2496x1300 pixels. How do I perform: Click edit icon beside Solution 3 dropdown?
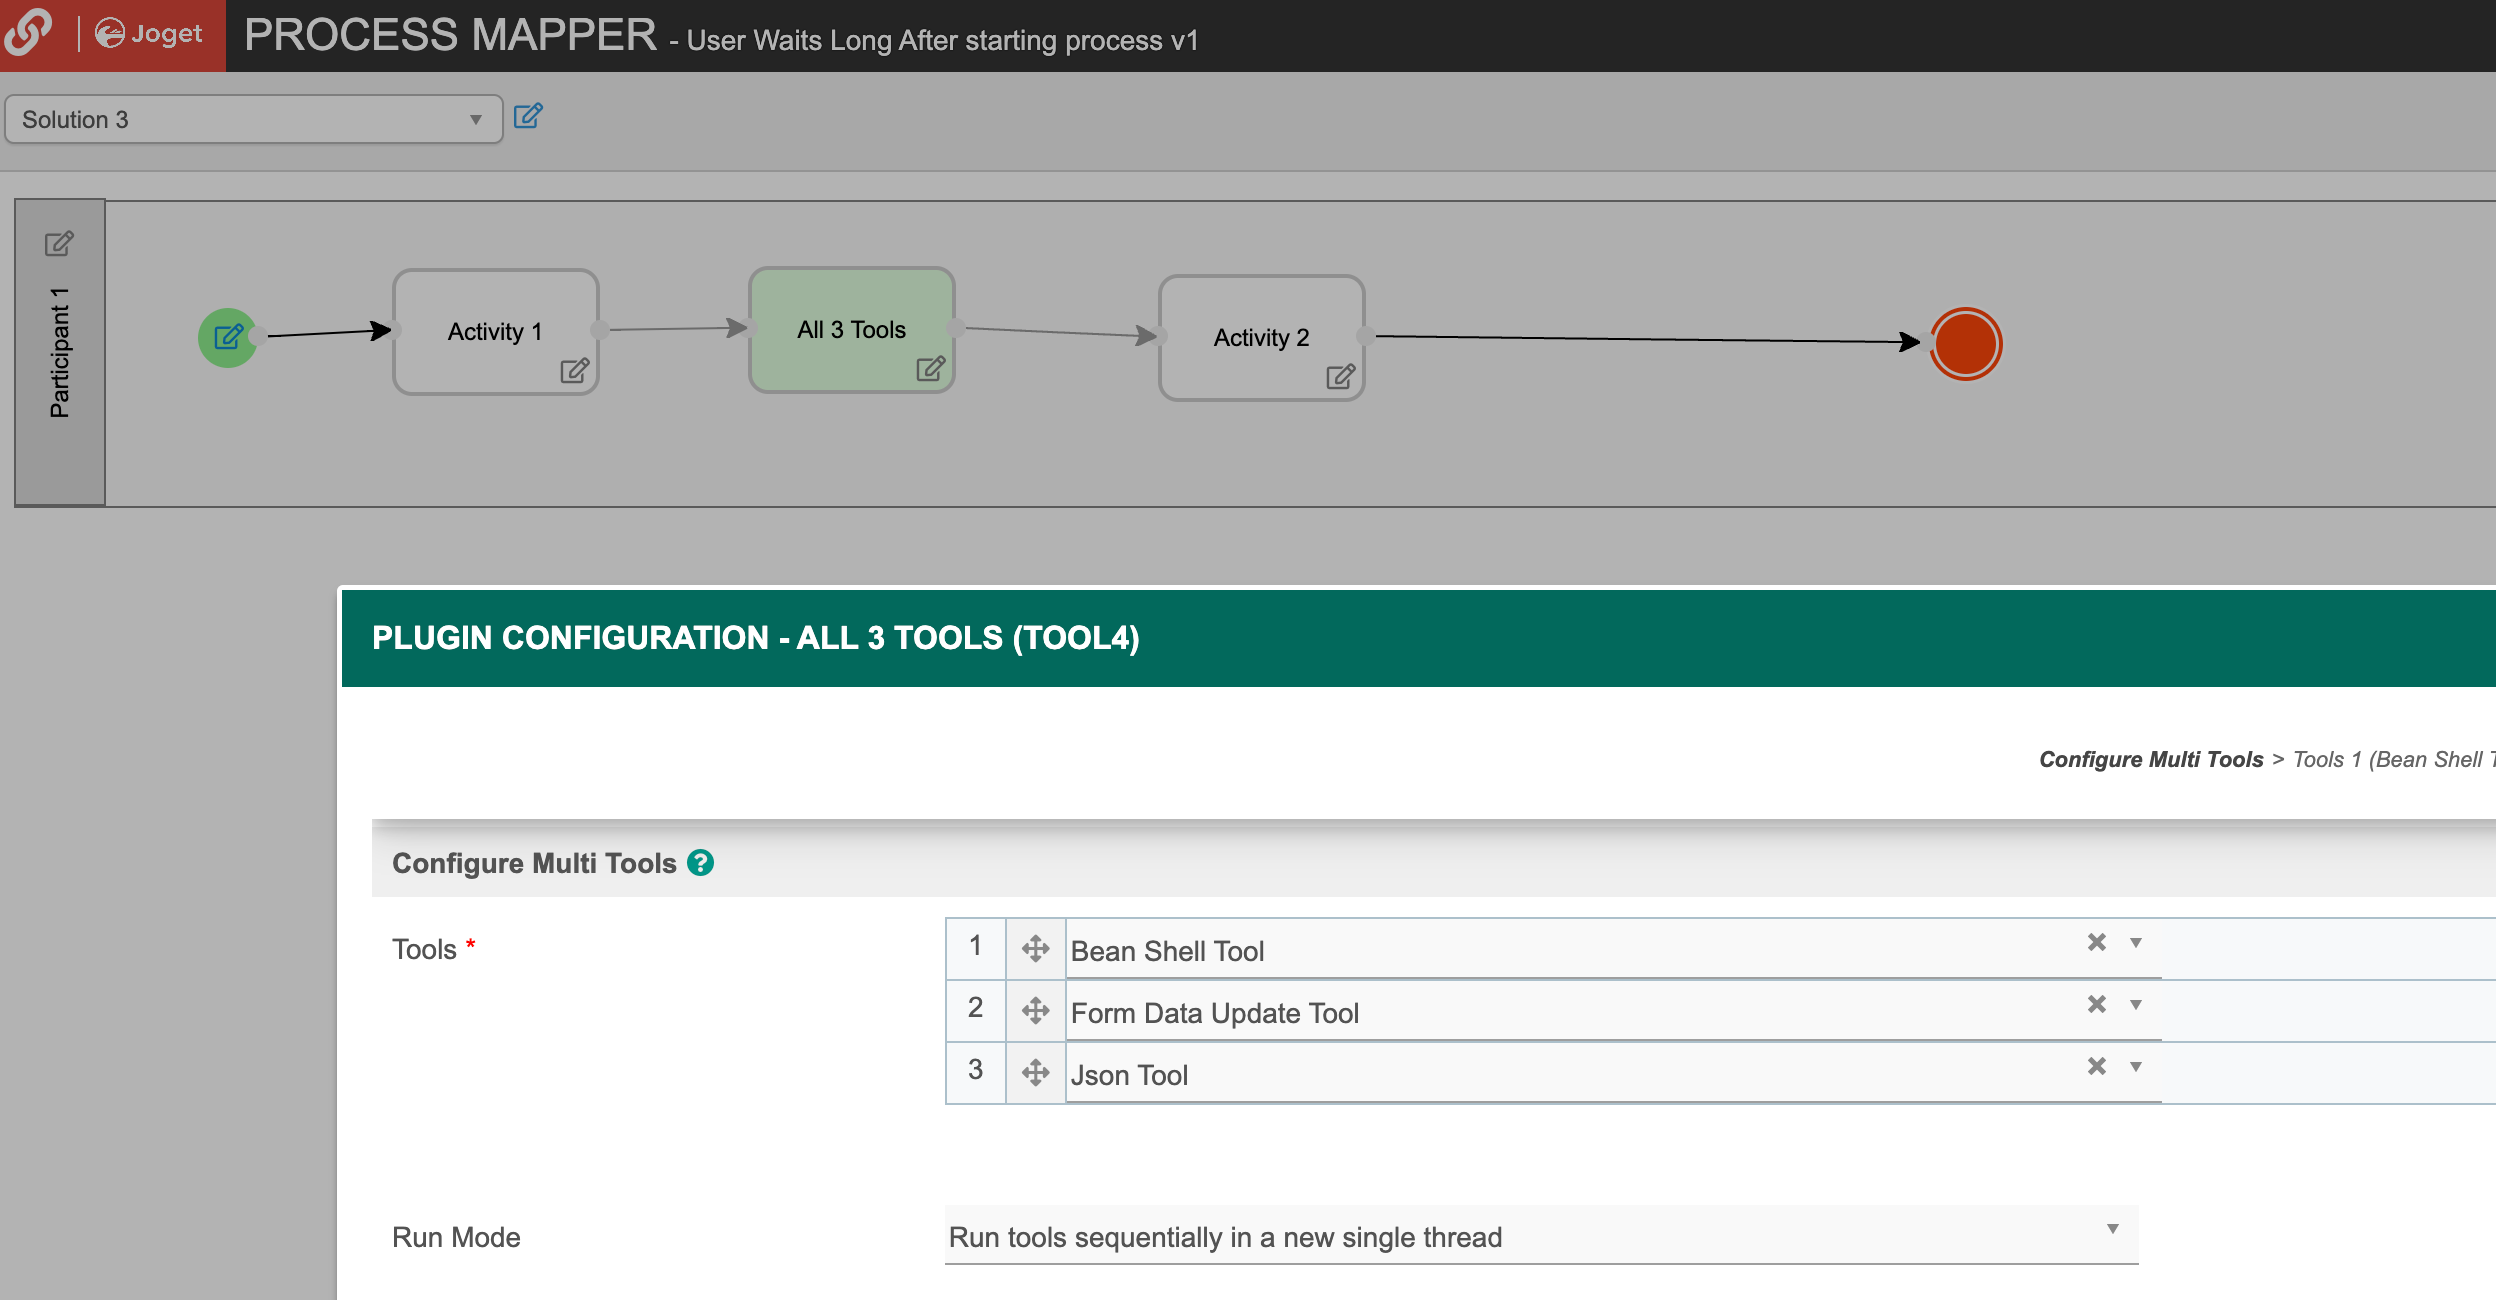[528, 116]
